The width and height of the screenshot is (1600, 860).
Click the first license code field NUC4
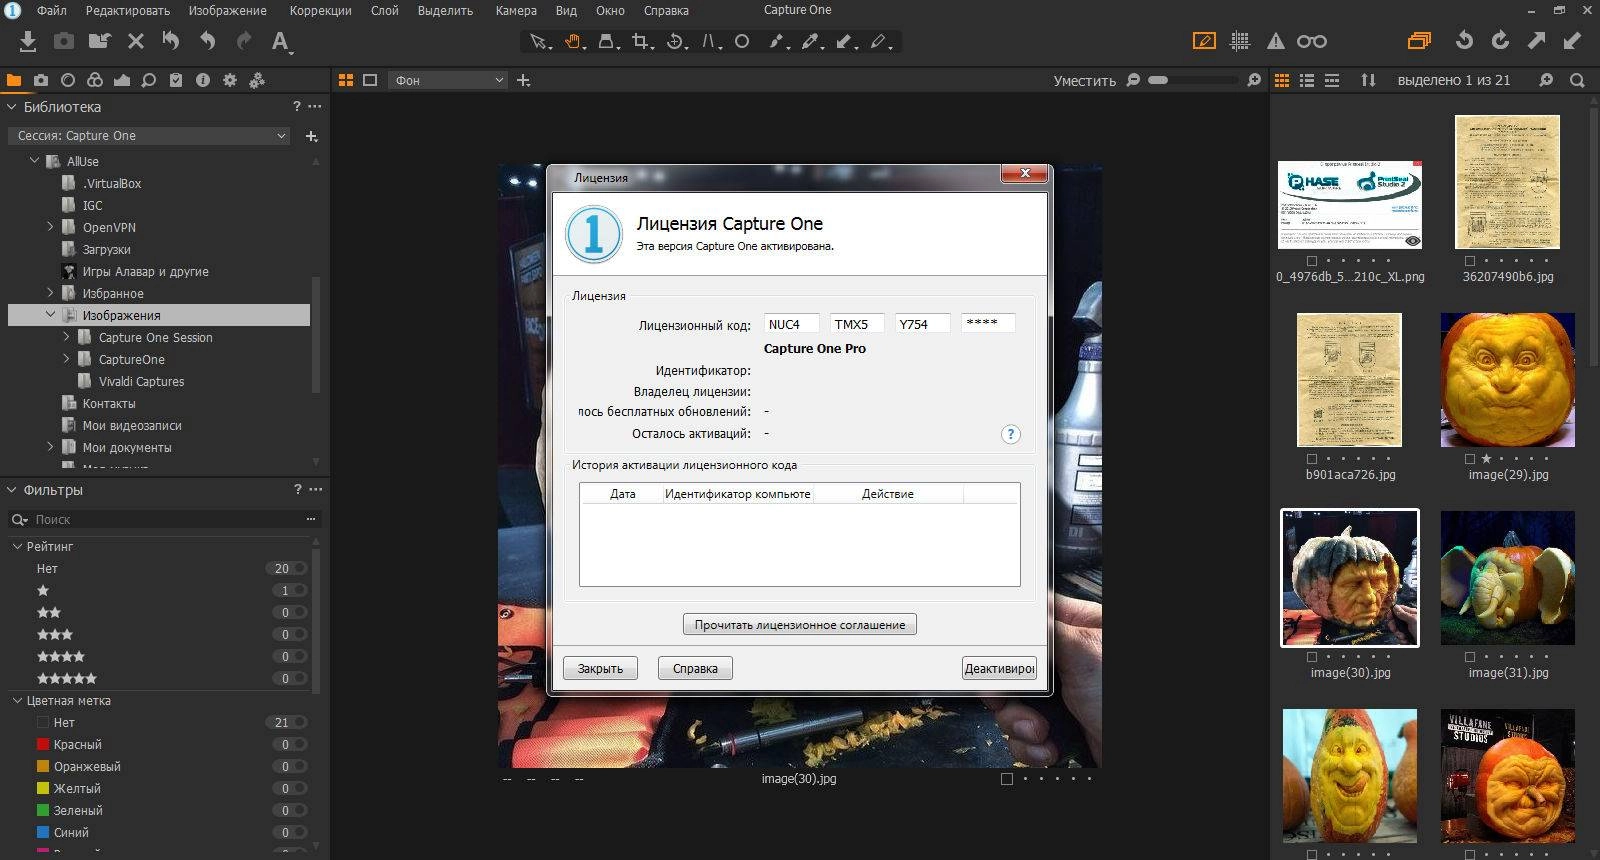point(792,324)
